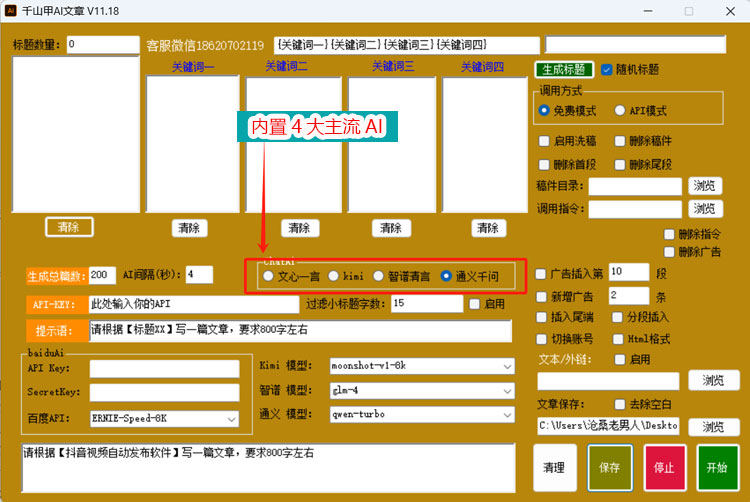
Task: Click 清除 under 关键词一 list
Action: 189,228
